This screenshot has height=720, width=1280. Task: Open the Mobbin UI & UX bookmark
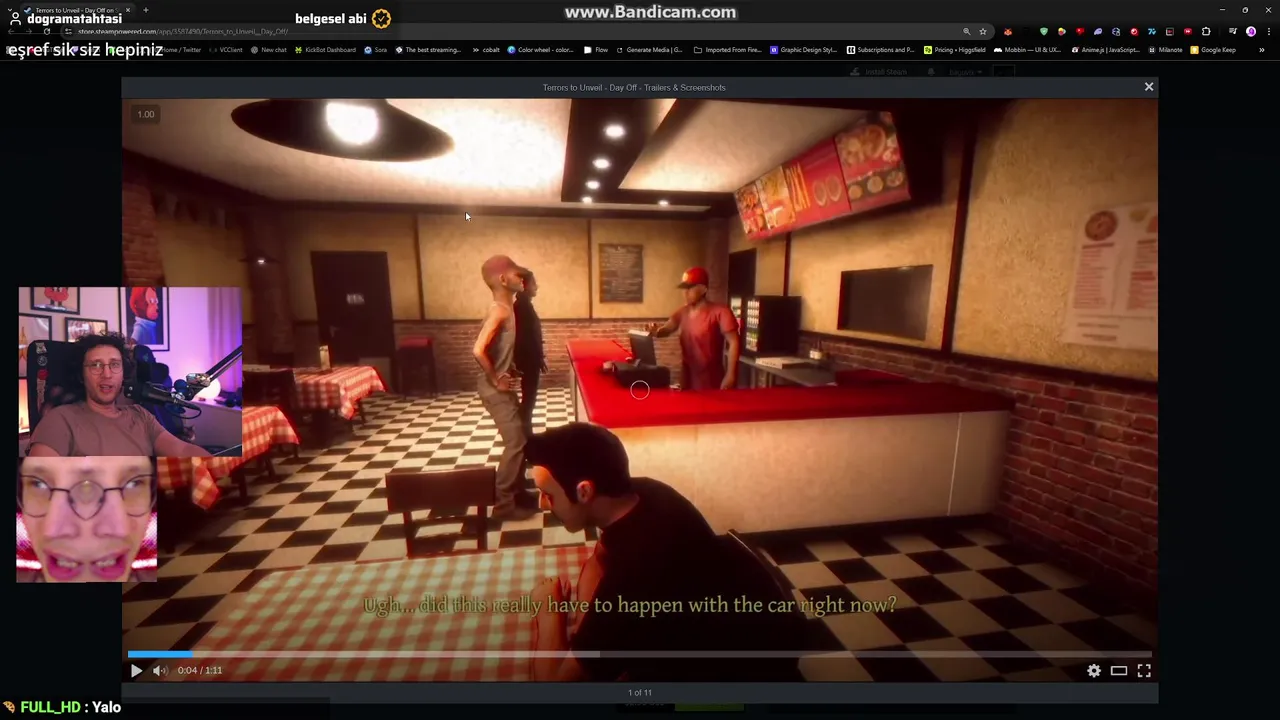point(1028,50)
